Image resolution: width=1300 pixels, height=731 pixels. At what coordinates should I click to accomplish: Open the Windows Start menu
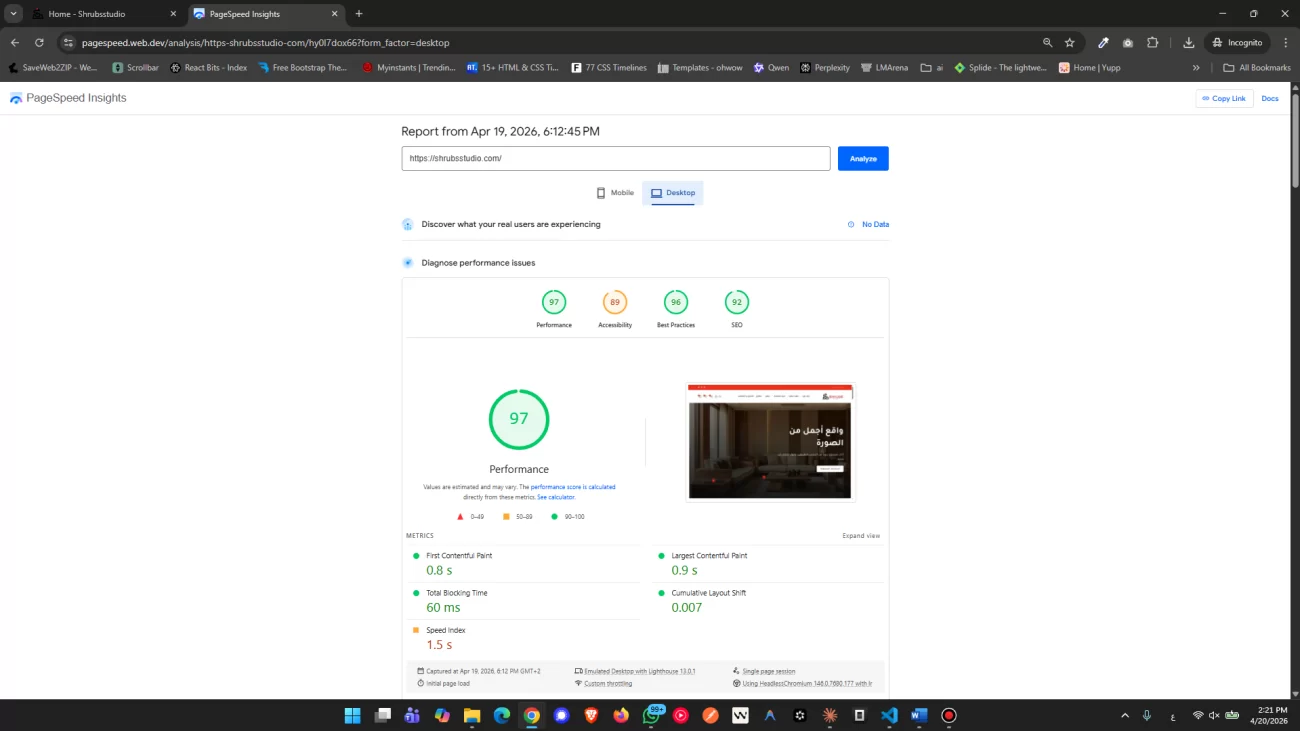pos(352,715)
